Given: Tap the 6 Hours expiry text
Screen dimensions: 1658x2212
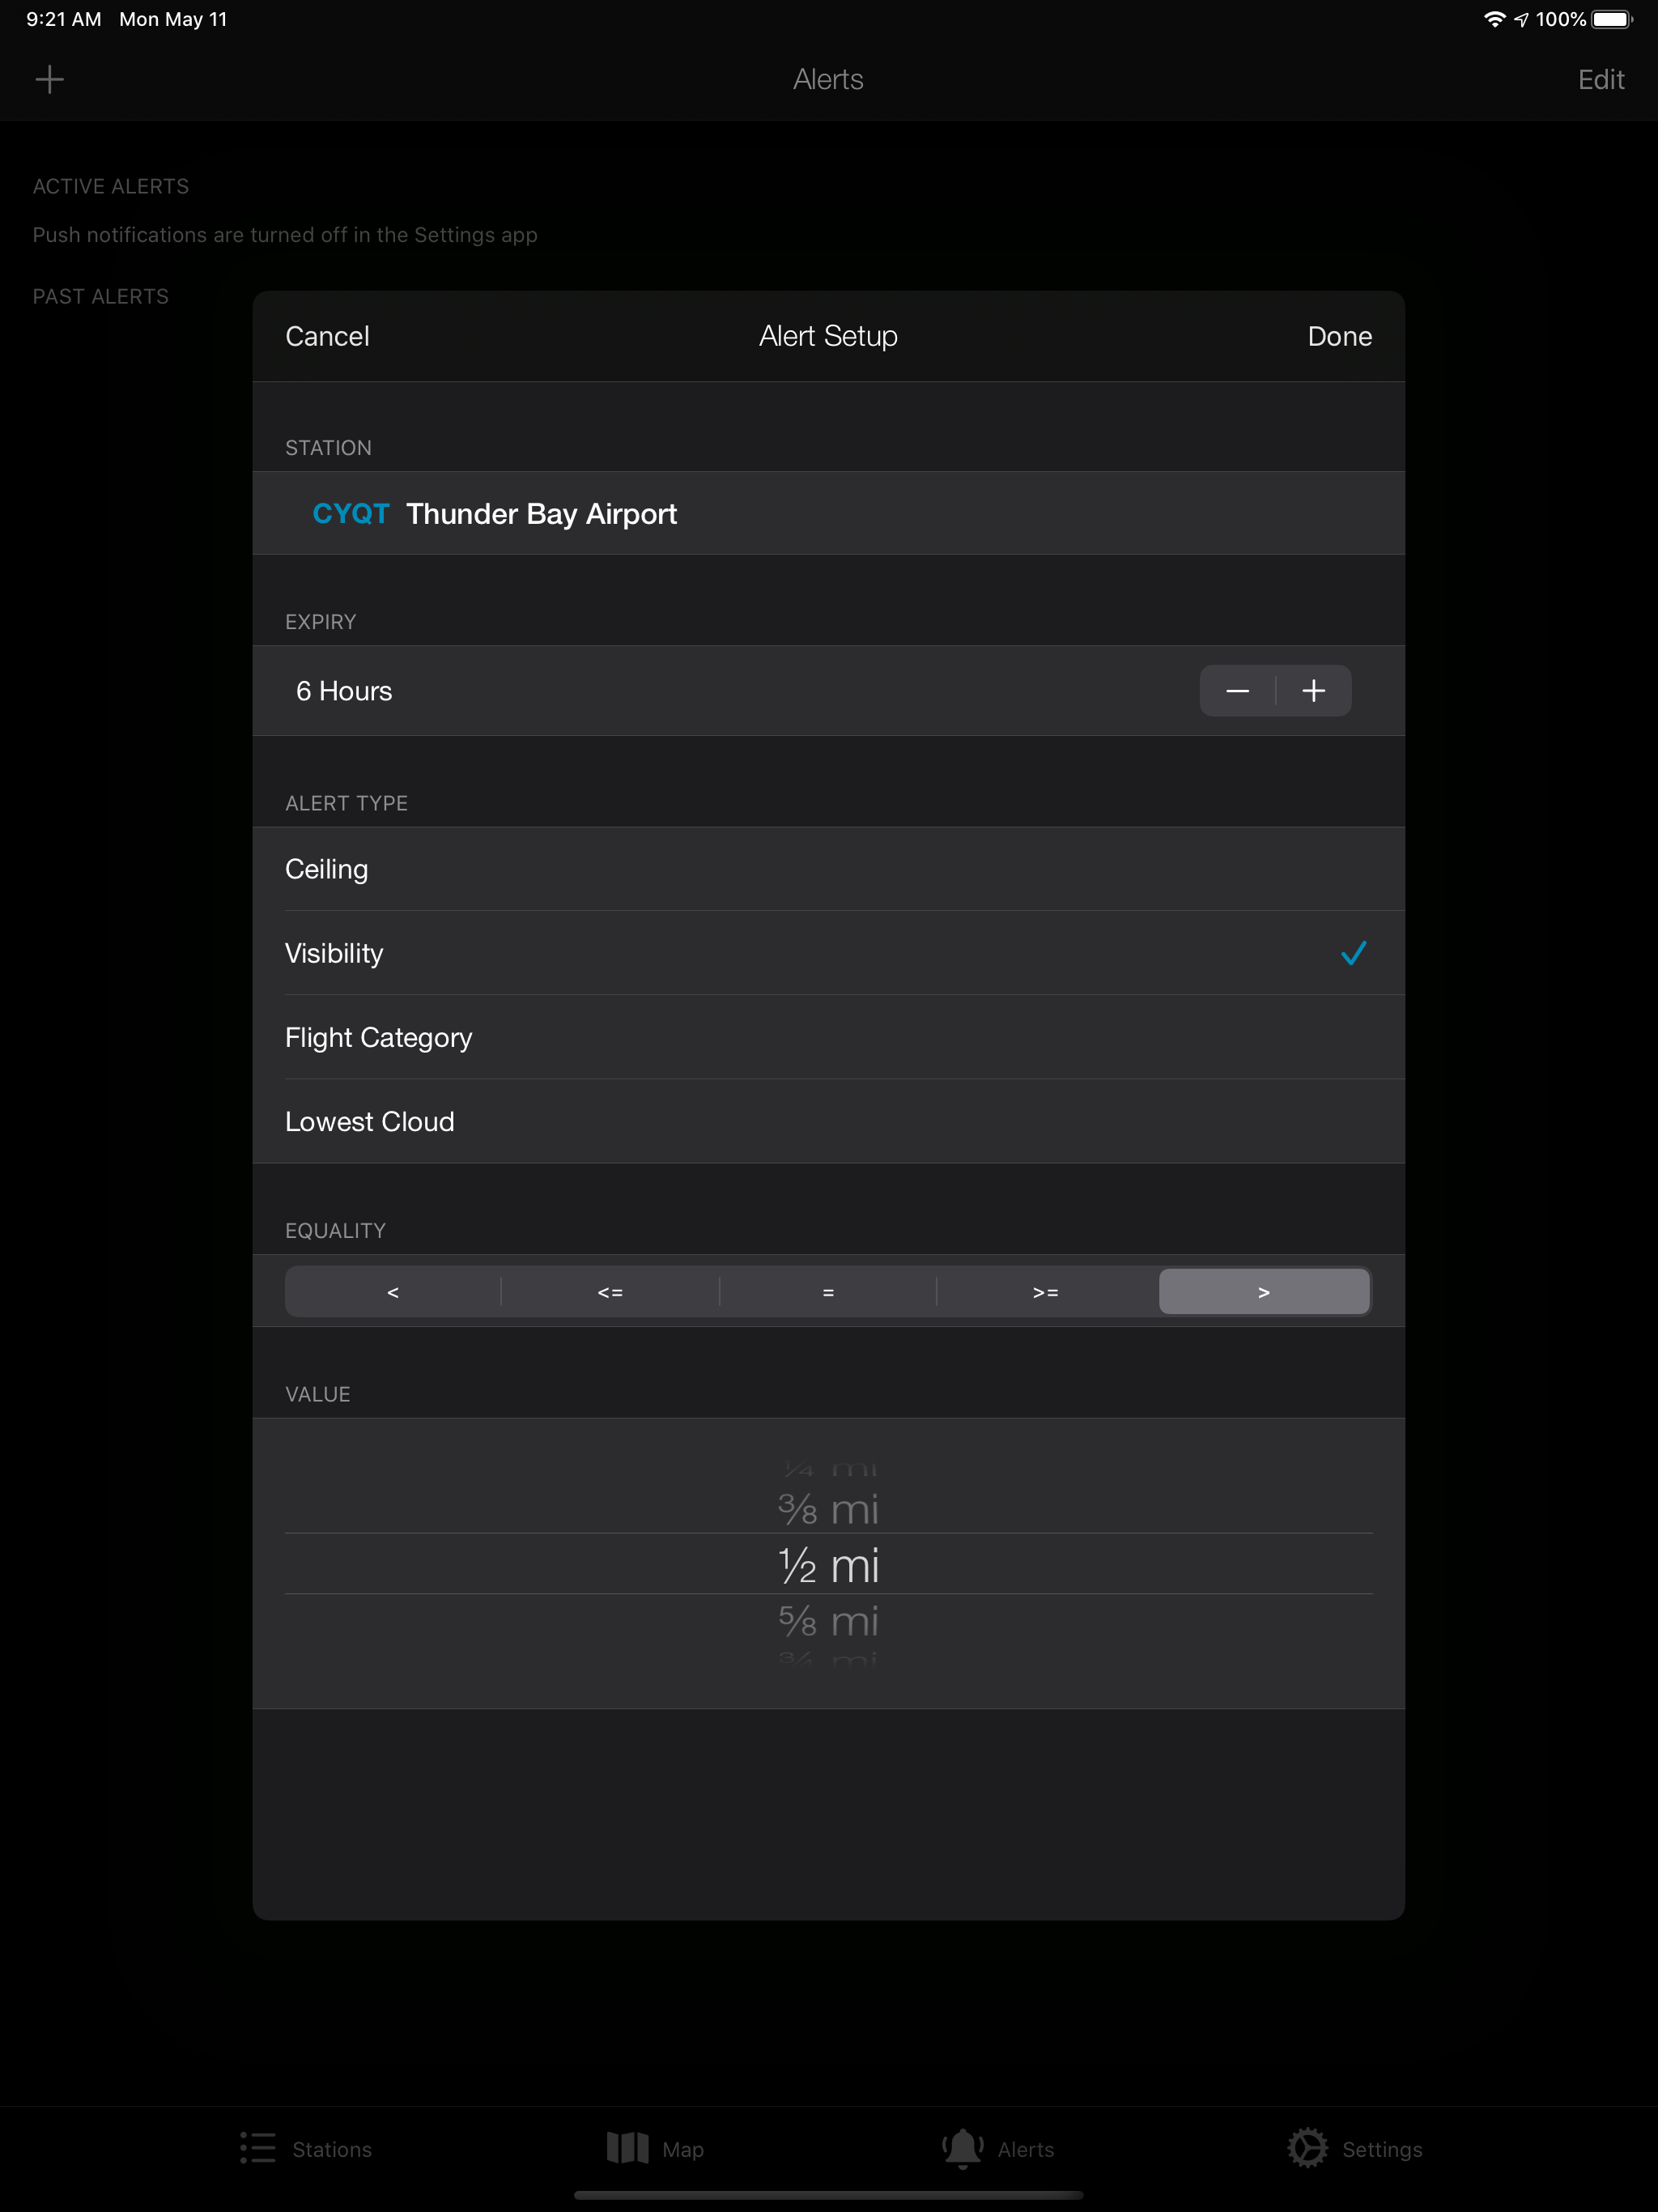Looking at the screenshot, I should point(344,690).
